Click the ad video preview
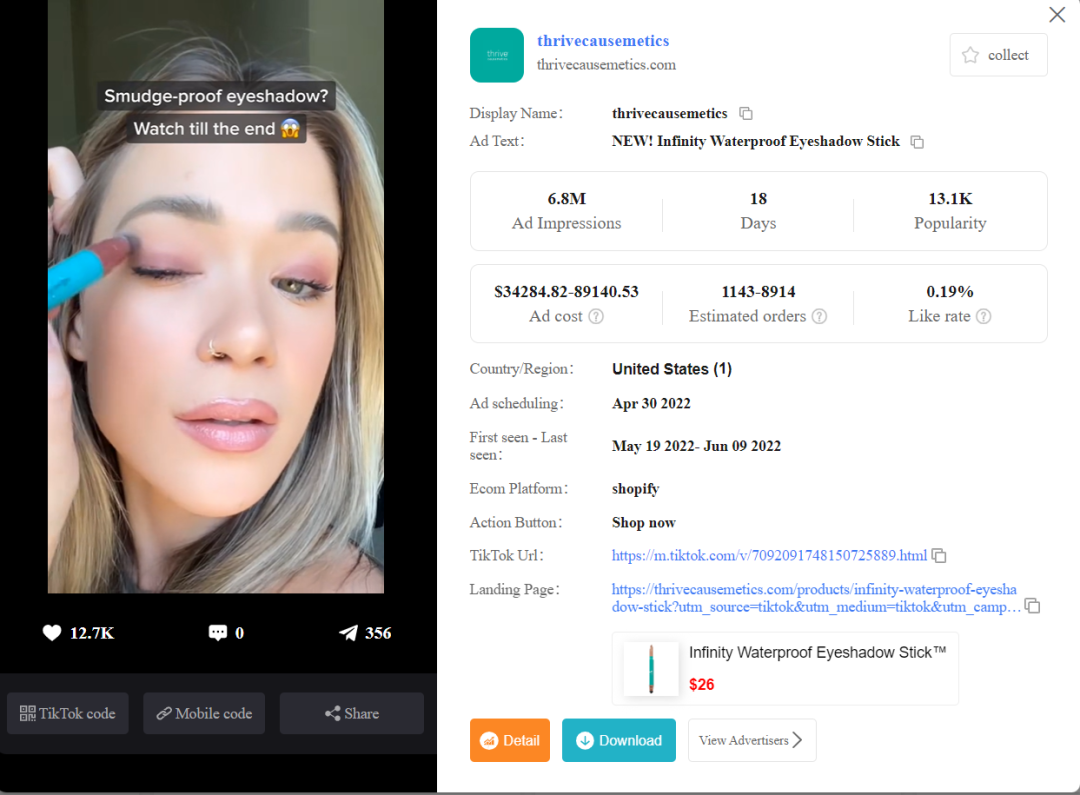 pos(216,296)
